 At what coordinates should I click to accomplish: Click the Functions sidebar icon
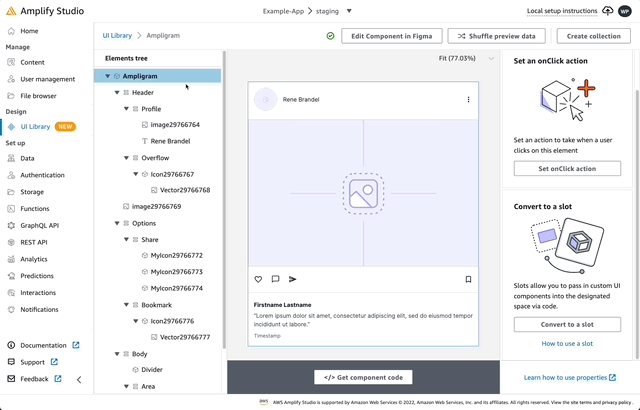tap(11, 208)
